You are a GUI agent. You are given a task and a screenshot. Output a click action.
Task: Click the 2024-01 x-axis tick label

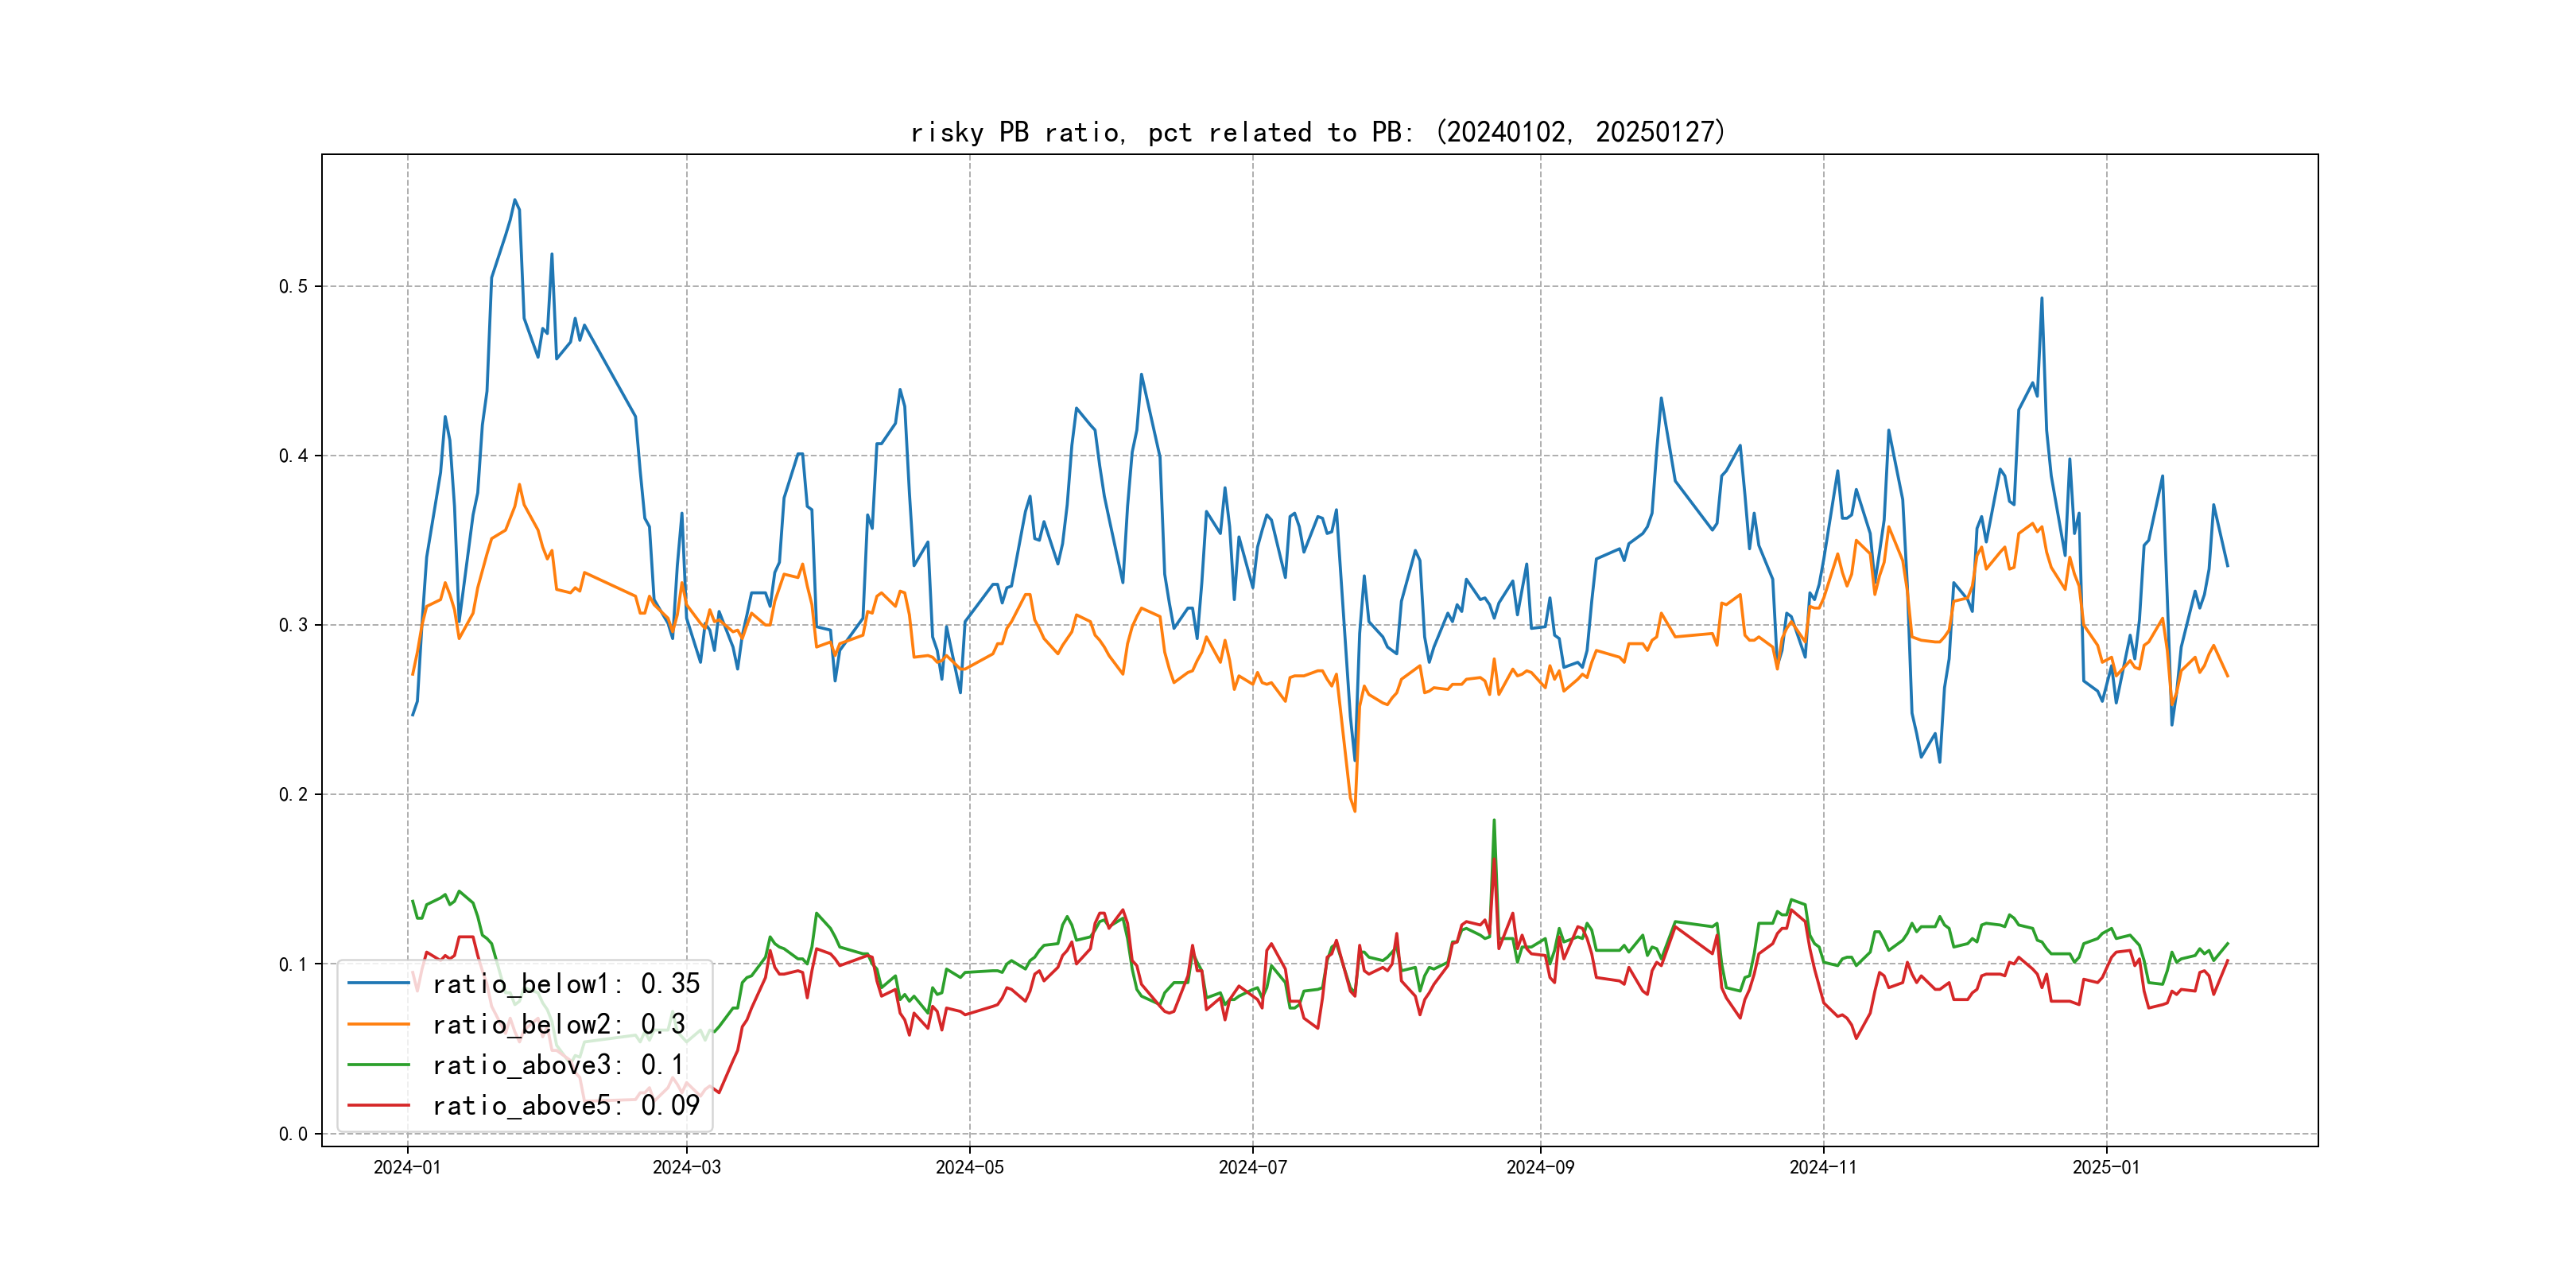(407, 1167)
